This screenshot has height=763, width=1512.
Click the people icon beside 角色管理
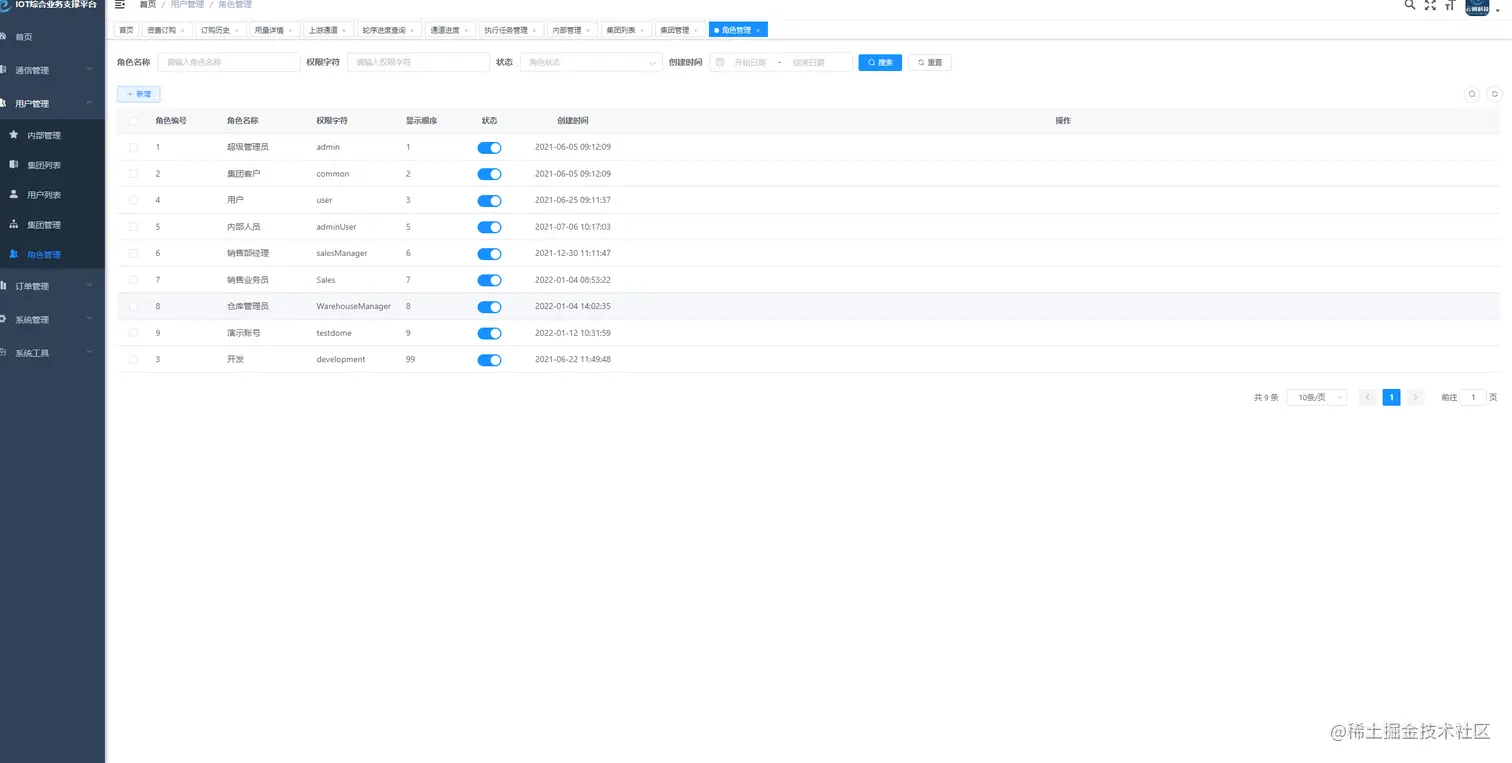tap(13, 254)
